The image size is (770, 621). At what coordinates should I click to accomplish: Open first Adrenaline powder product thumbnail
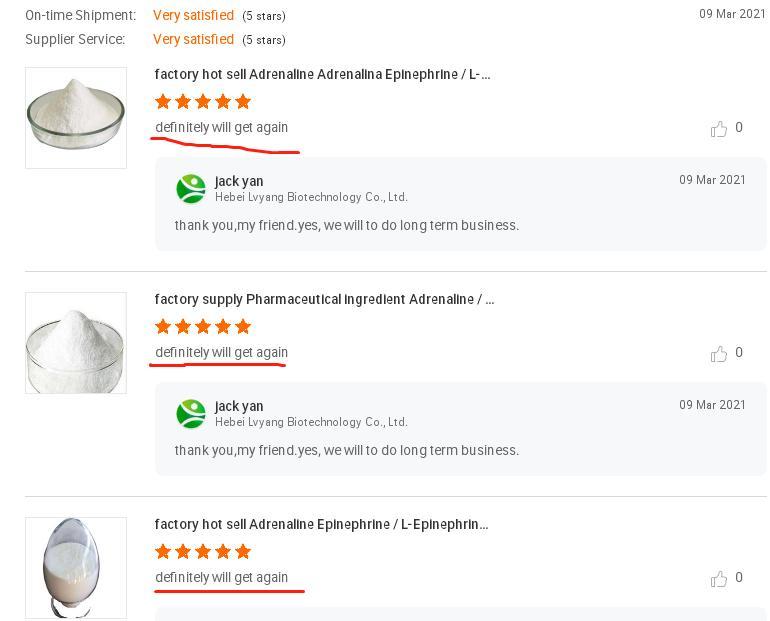[76, 118]
